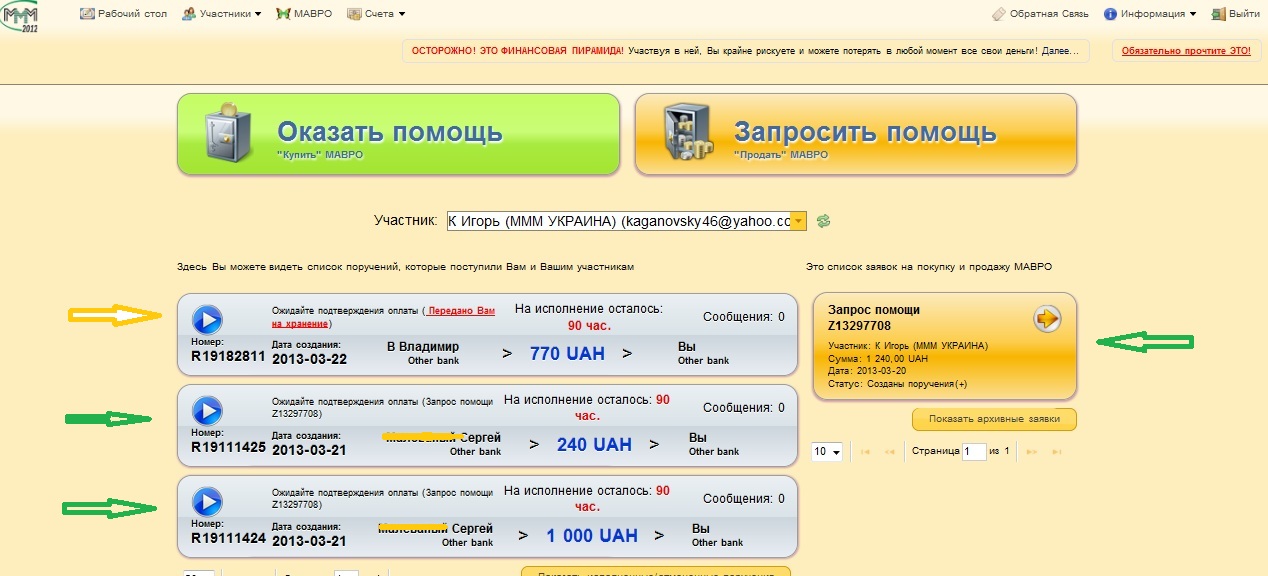Expand the Счета menu
Viewport: 1268px width, 576px height.
[x=376, y=14]
